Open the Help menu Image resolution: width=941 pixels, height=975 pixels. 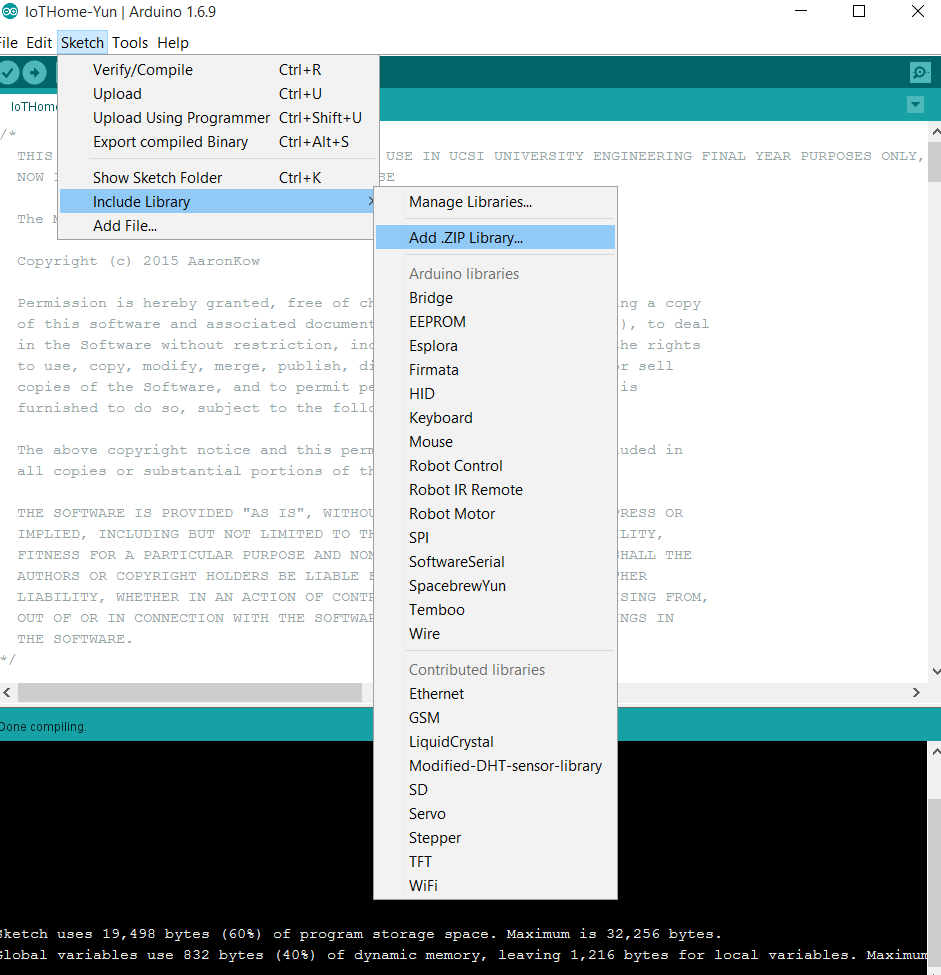pos(173,43)
